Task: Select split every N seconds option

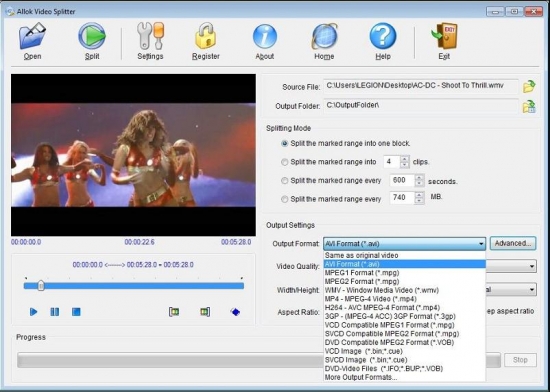Action: pyautogui.click(x=285, y=181)
